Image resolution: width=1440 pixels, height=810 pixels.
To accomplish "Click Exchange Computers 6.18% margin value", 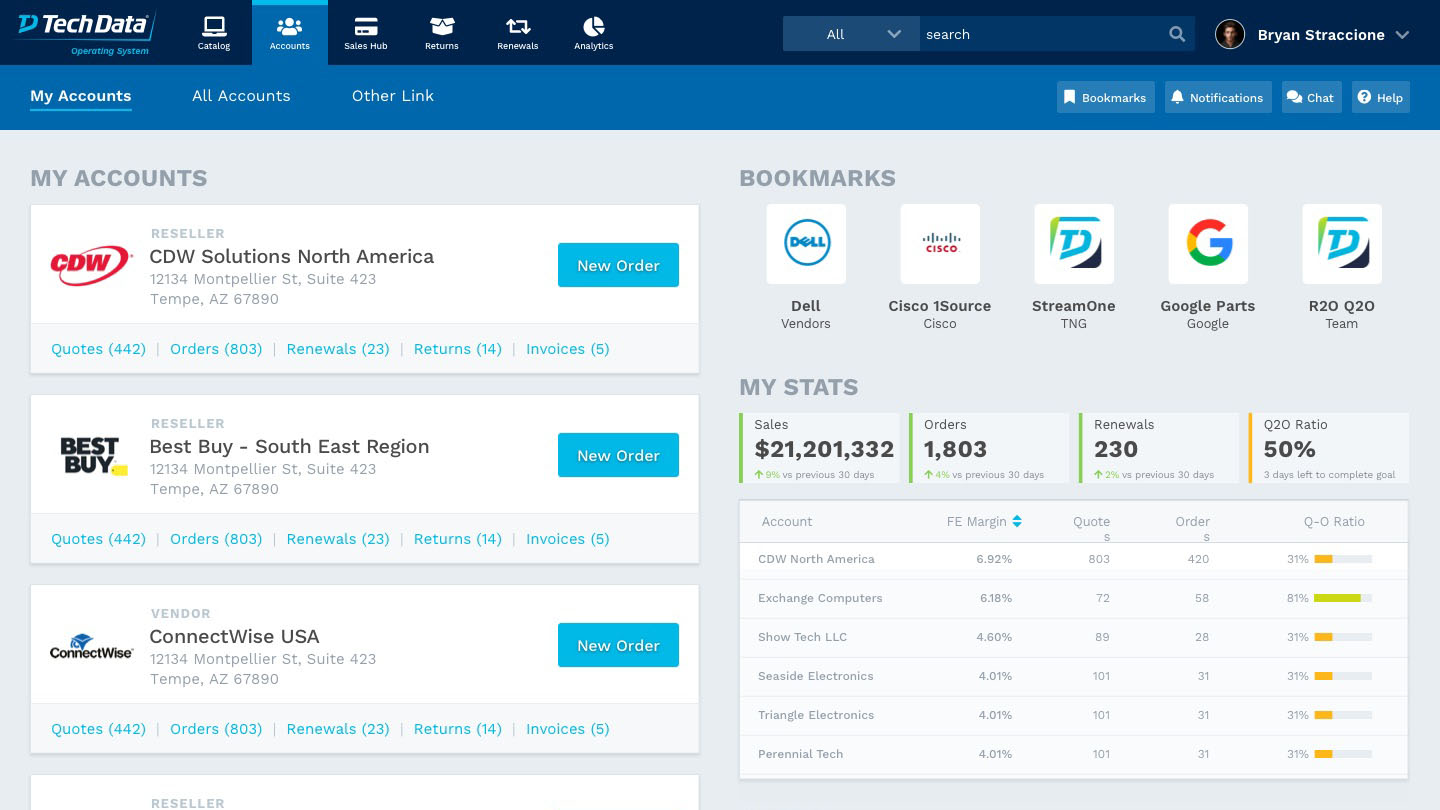I will point(995,598).
